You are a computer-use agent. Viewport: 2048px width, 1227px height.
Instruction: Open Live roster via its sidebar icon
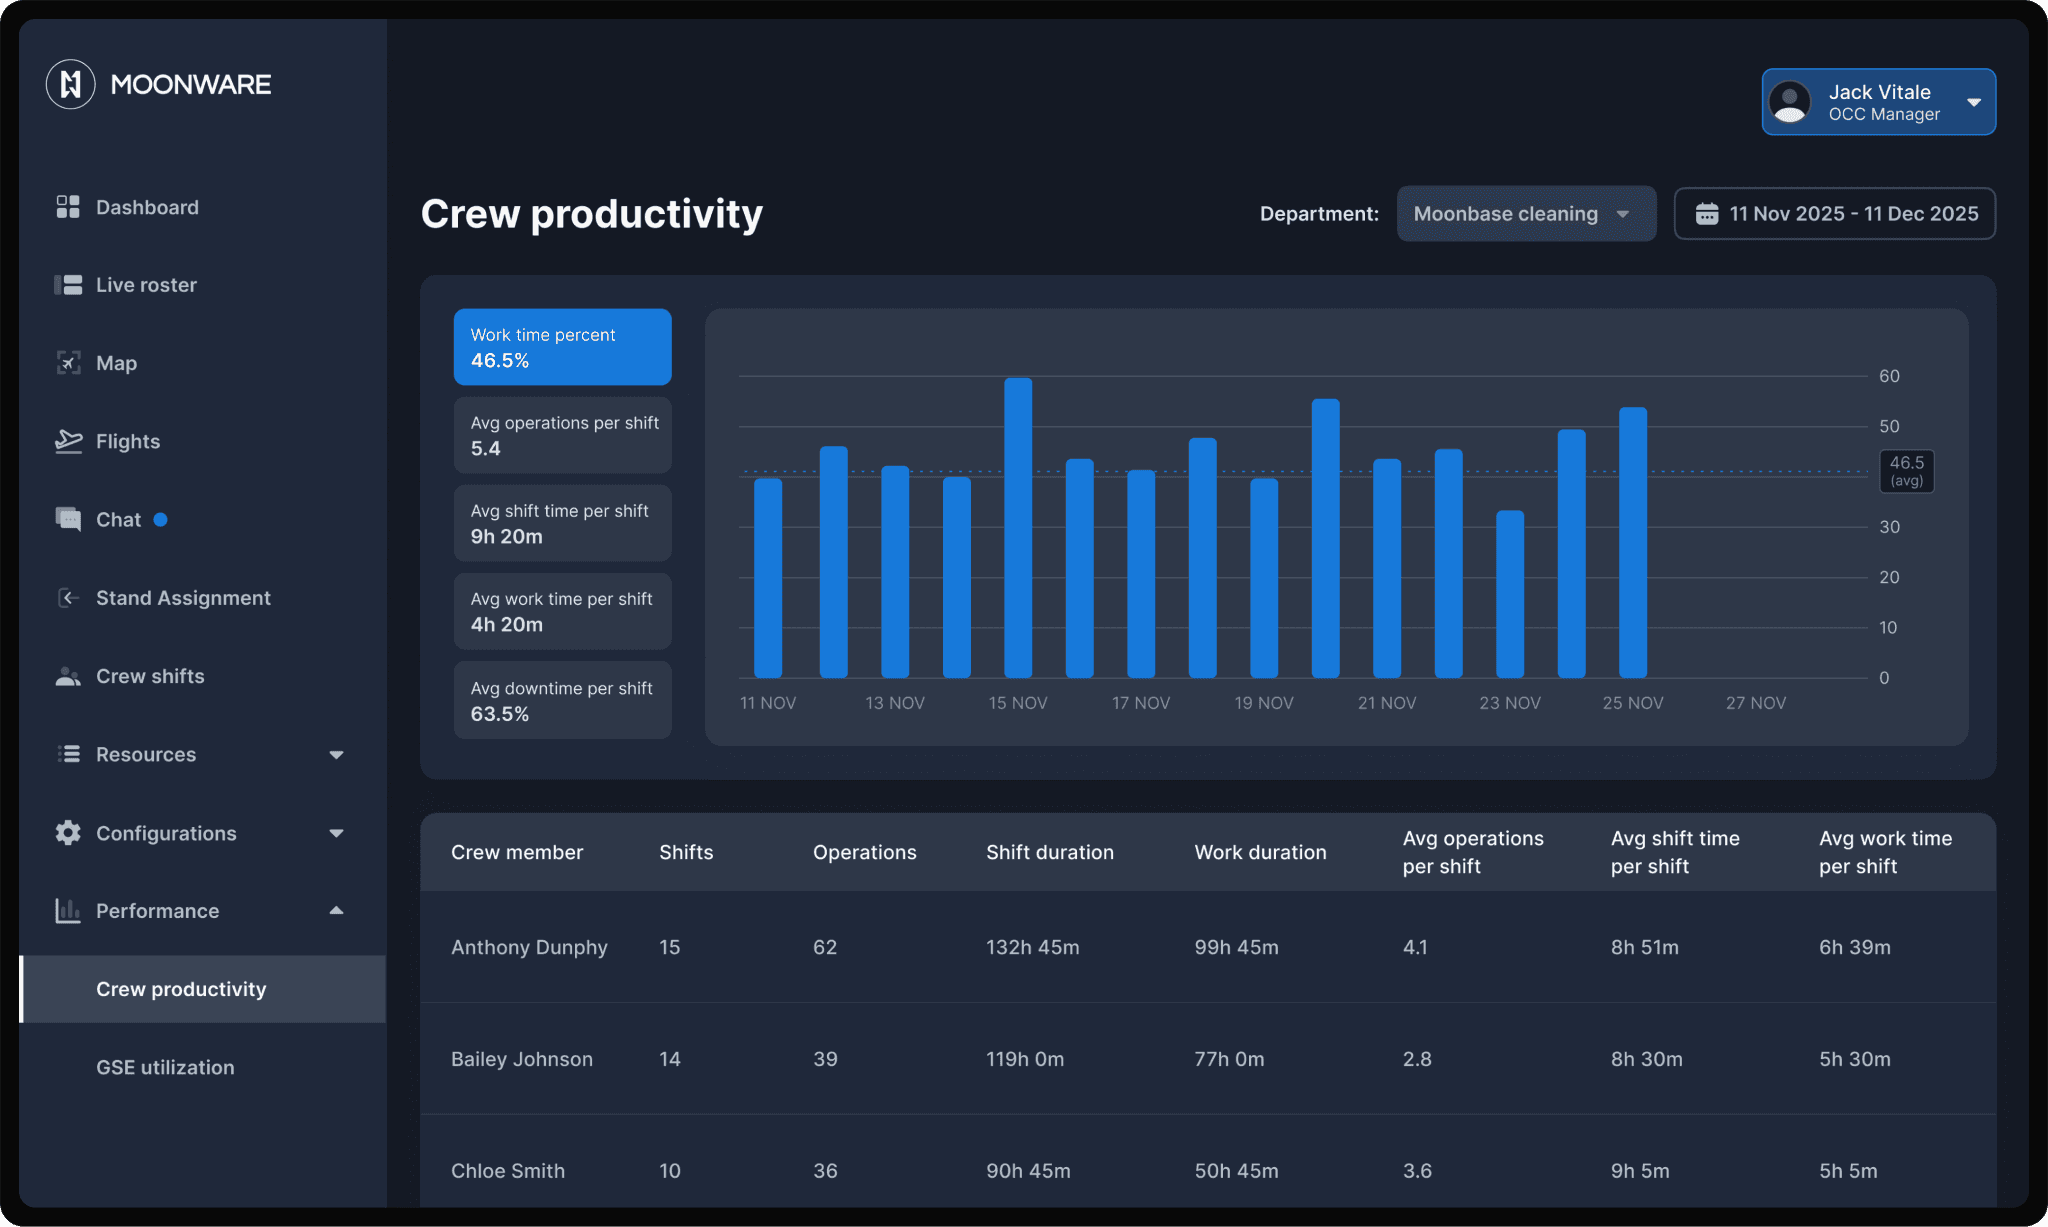[x=67, y=285]
